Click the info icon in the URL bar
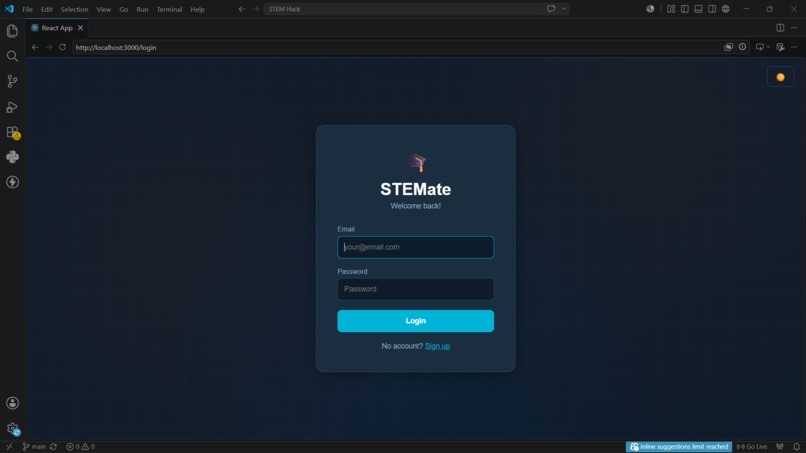Image resolution: width=806 pixels, height=453 pixels. [742, 47]
